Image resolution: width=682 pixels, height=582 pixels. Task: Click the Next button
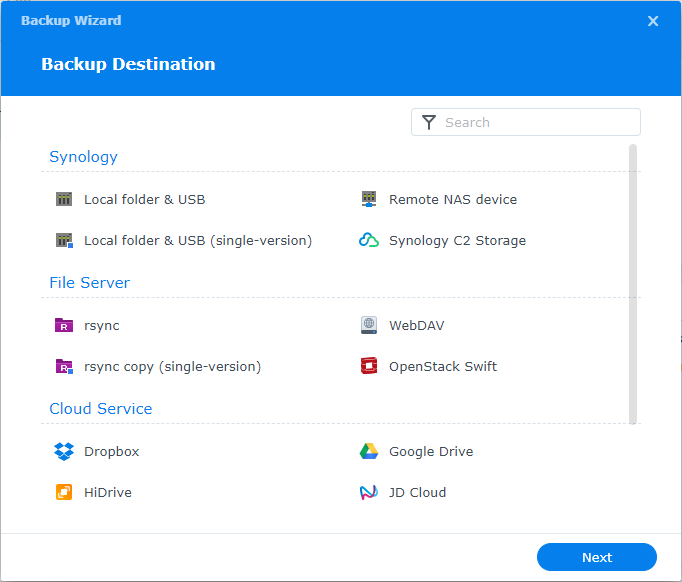tap(596, 557)
